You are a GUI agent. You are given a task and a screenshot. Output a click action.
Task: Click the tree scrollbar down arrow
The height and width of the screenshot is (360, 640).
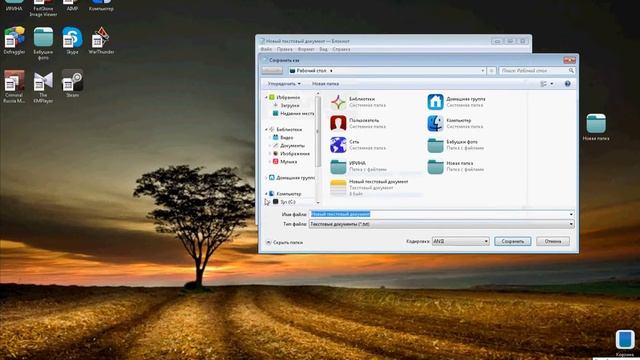[318, 203]
